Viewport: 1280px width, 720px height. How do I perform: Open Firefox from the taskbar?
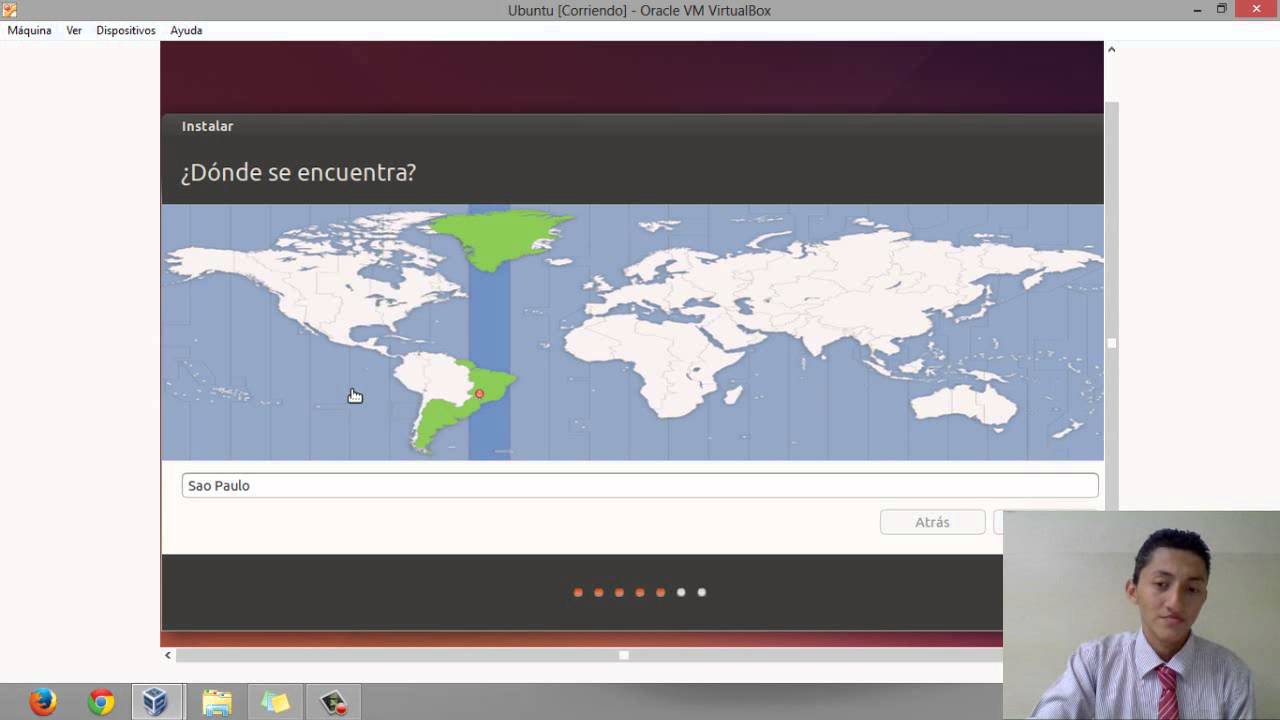[43, 702]
